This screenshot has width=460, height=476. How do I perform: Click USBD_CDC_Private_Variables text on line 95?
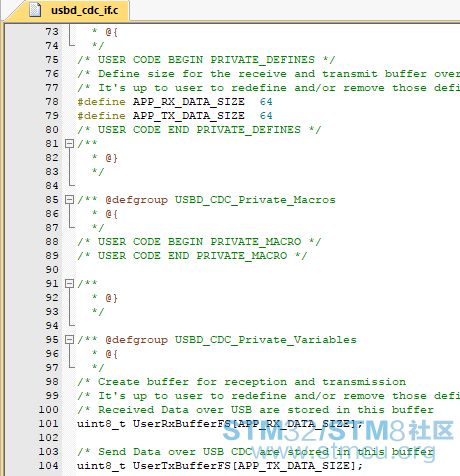[x=266, y=340]
